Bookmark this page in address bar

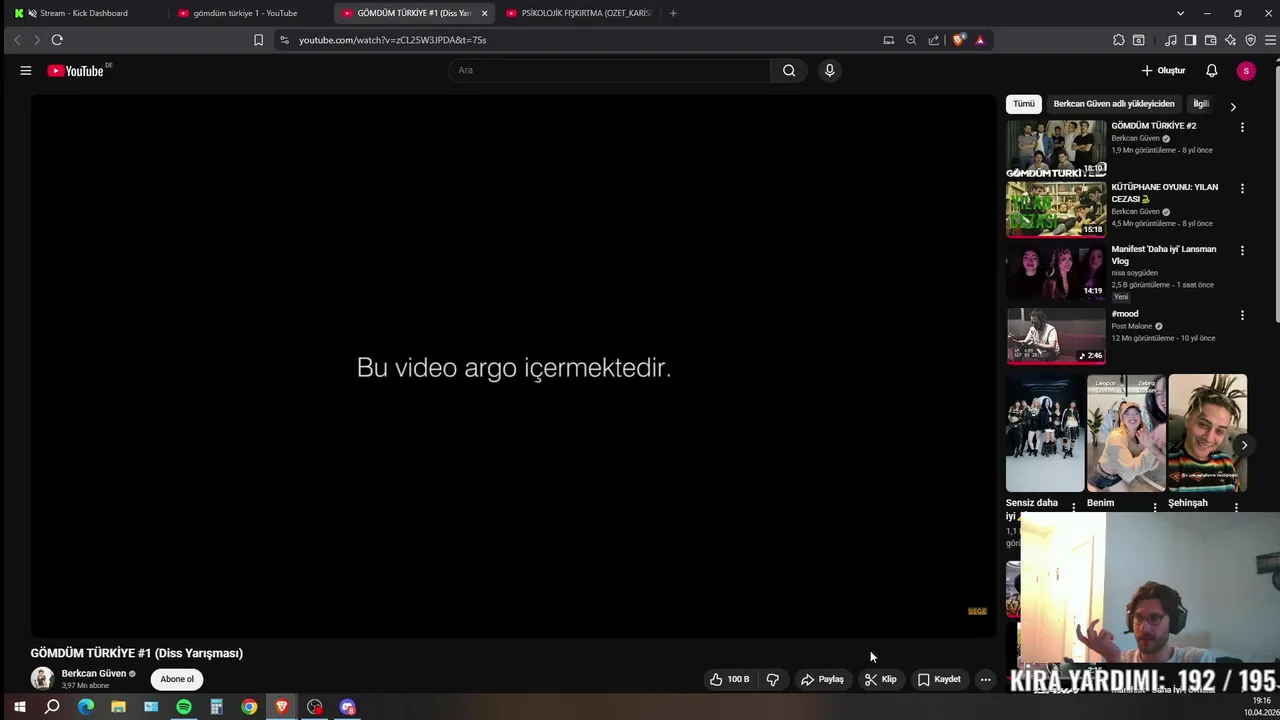click(258, 40)
